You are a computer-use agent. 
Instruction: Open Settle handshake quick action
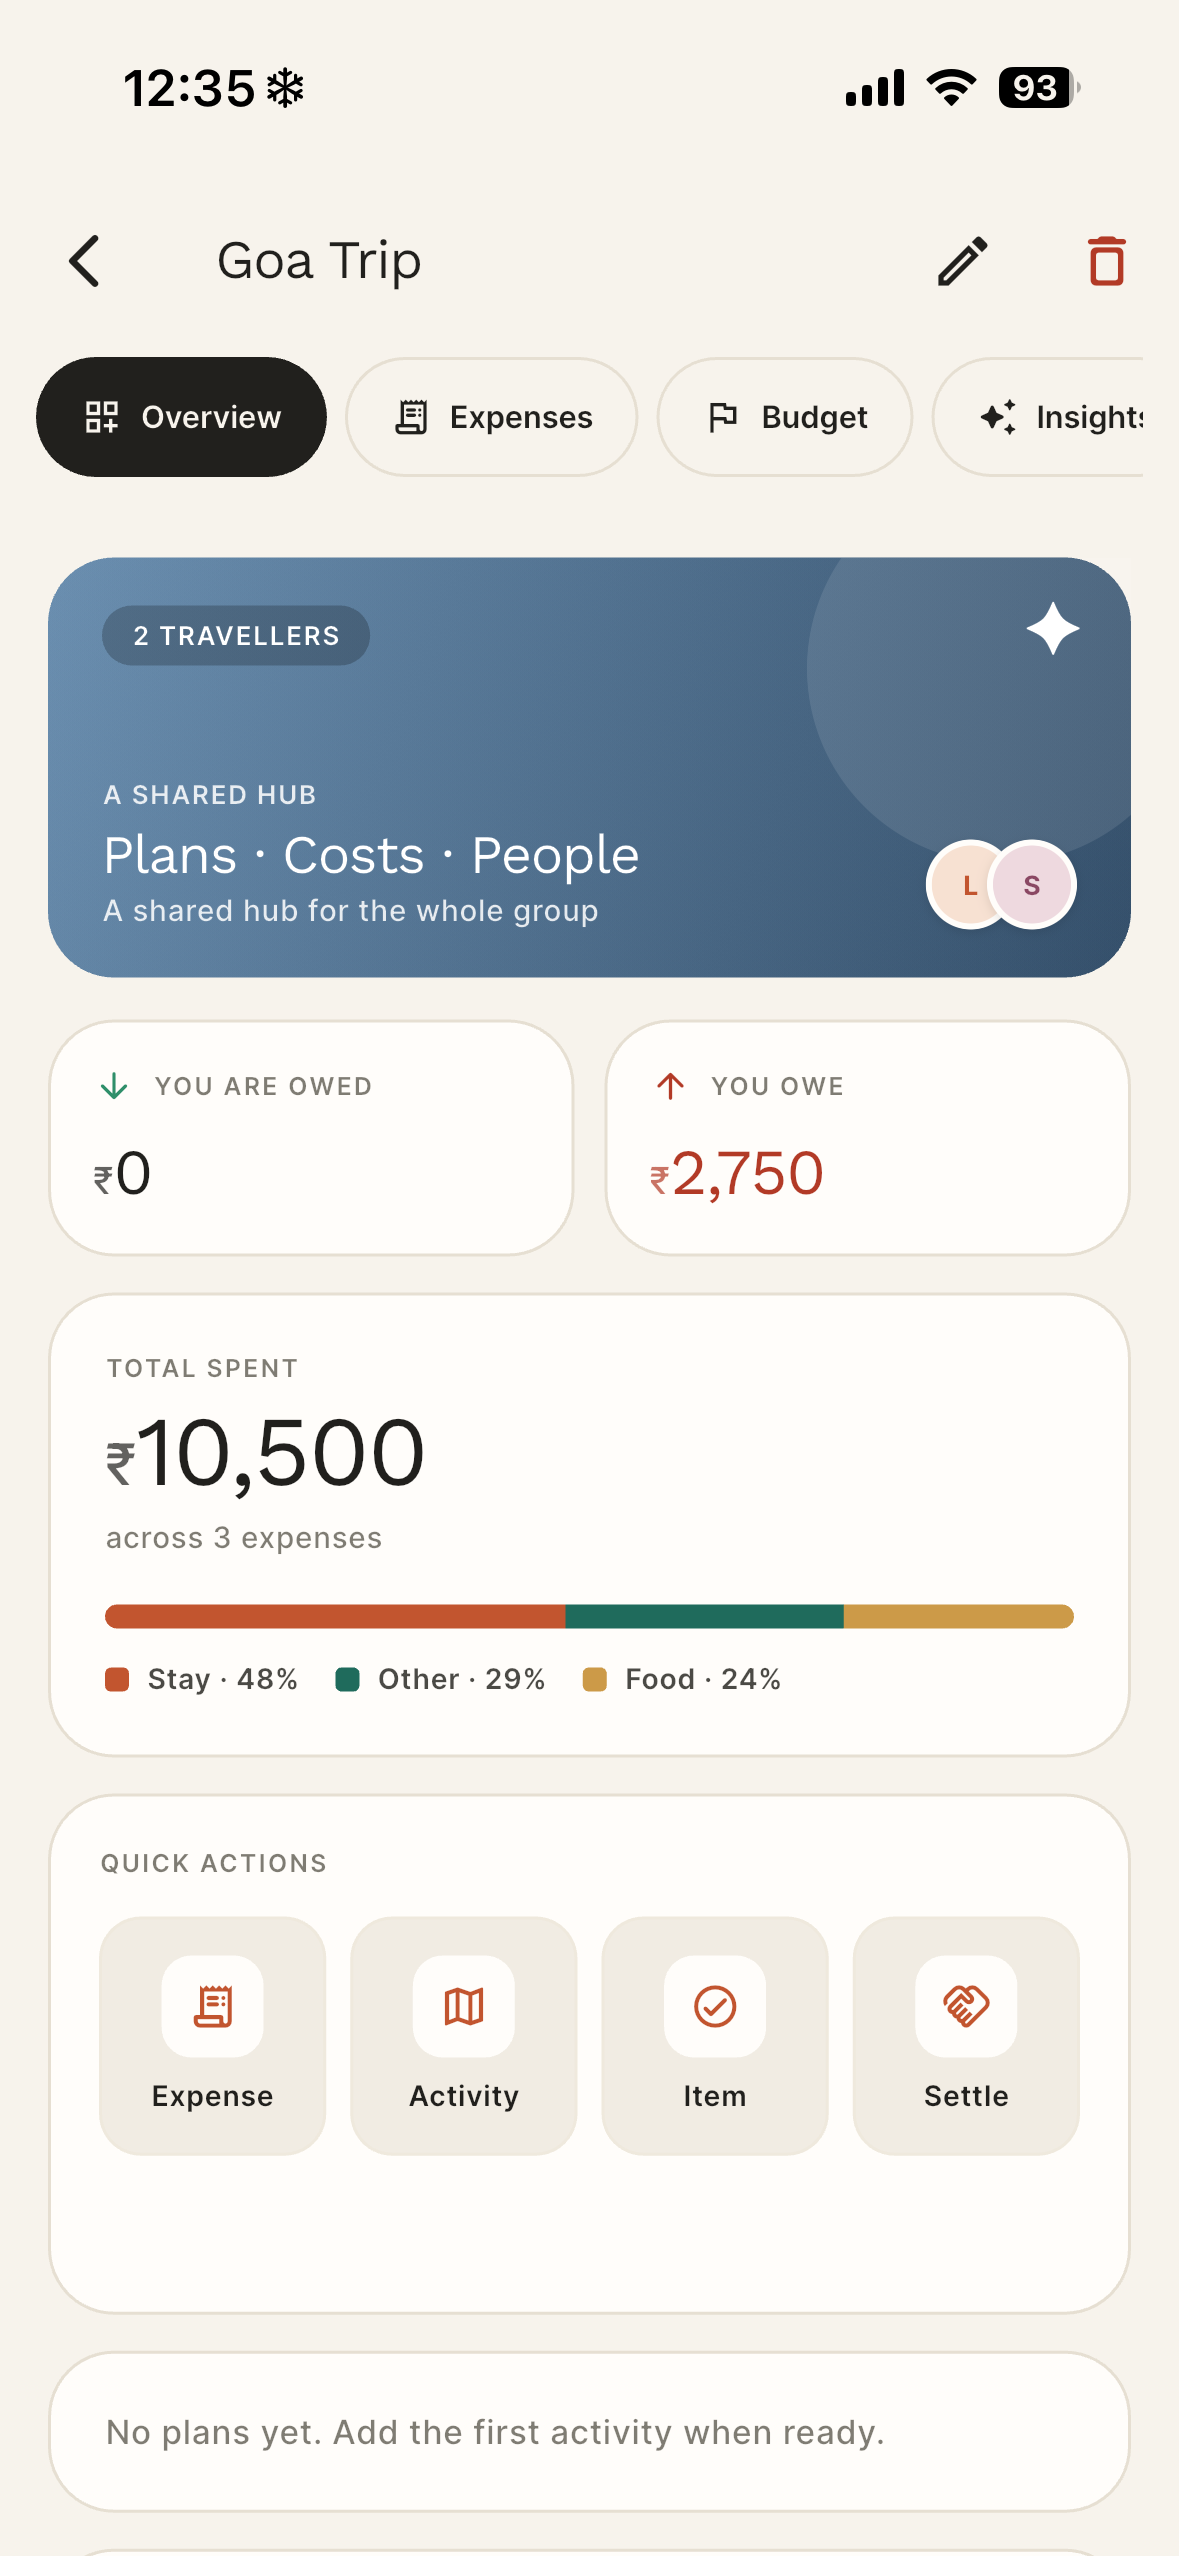point(966,2035)
